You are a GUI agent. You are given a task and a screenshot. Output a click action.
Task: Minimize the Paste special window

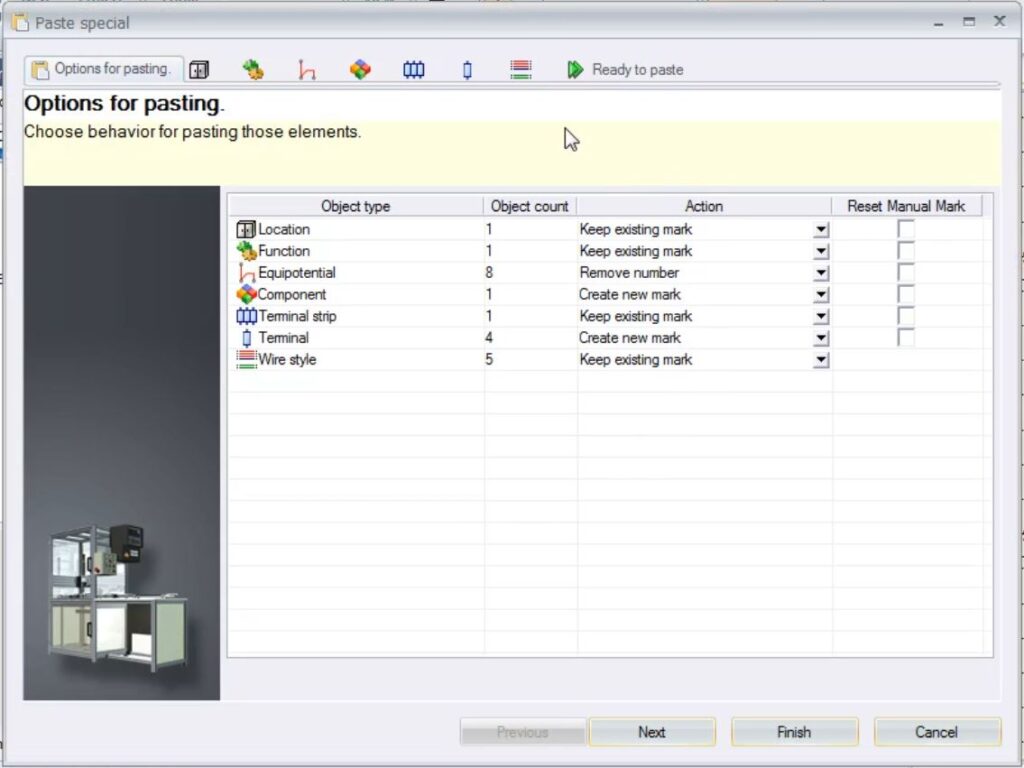(938, 23)
